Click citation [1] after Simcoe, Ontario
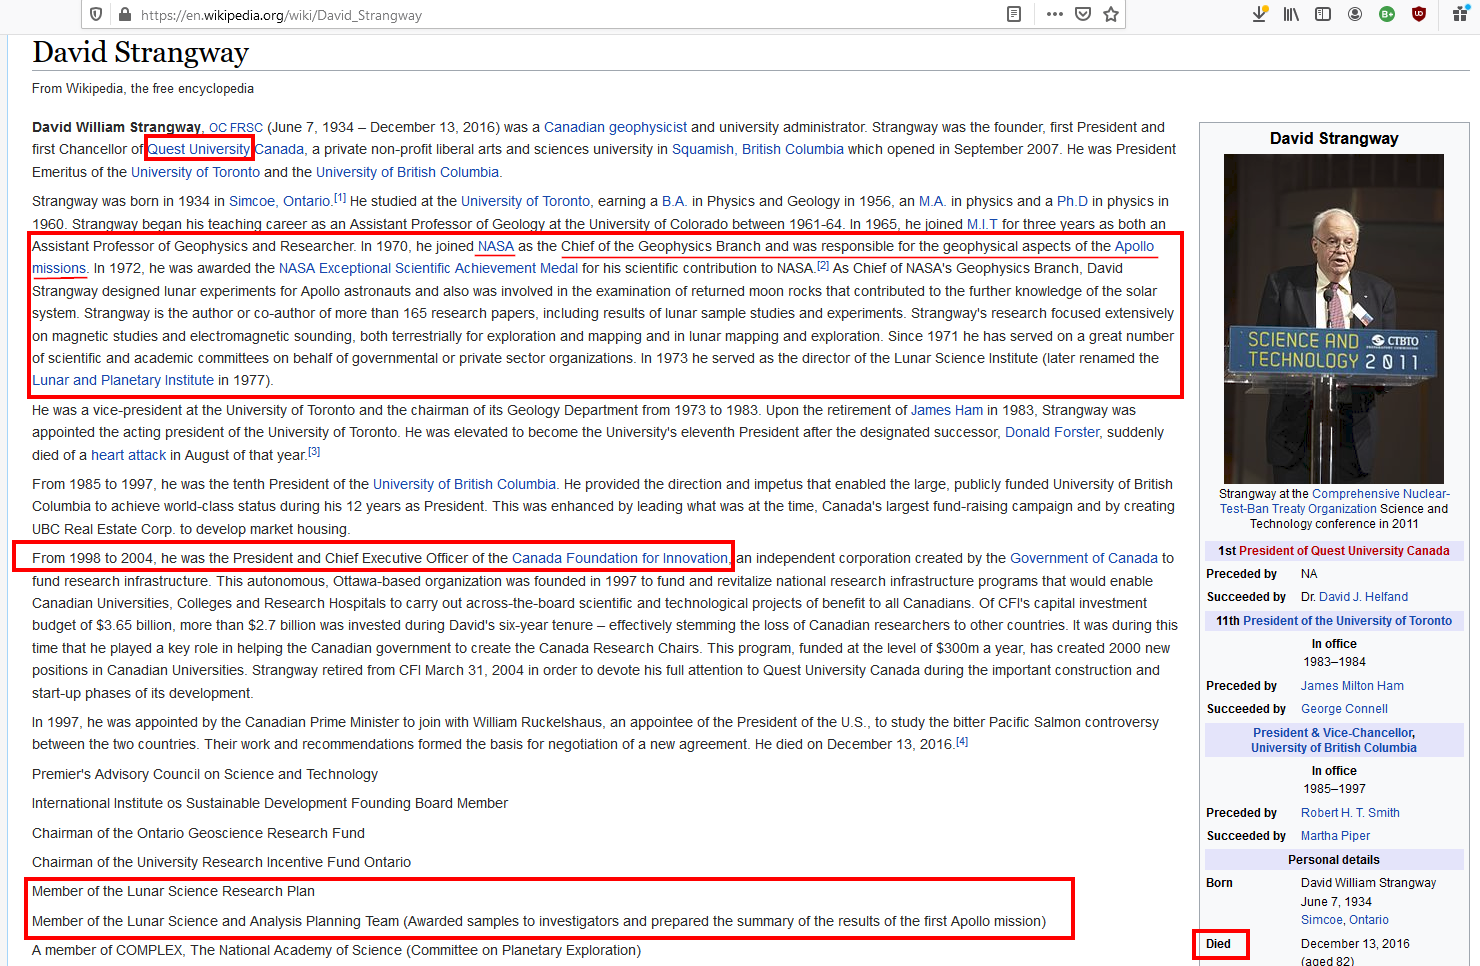The image size is (1480, 966). (x=340, y=198)
